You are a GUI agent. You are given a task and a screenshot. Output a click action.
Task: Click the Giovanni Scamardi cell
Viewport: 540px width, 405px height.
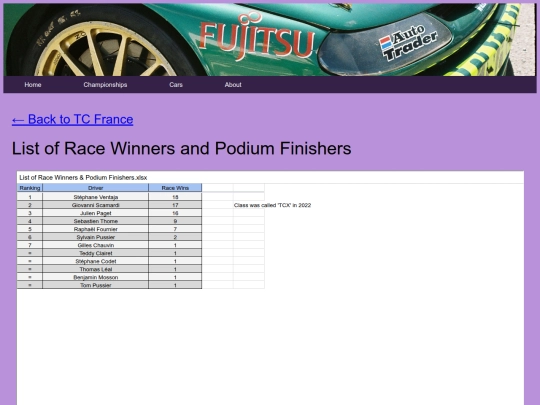[96, 205]
